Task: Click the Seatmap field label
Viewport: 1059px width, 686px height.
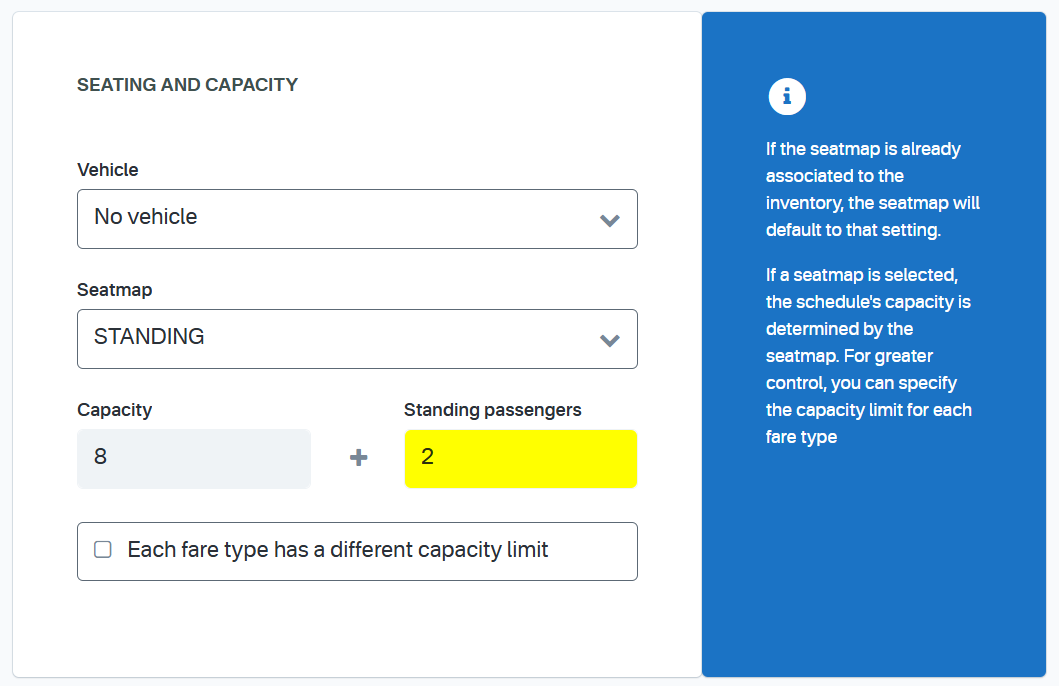Action: coord(114,290)
